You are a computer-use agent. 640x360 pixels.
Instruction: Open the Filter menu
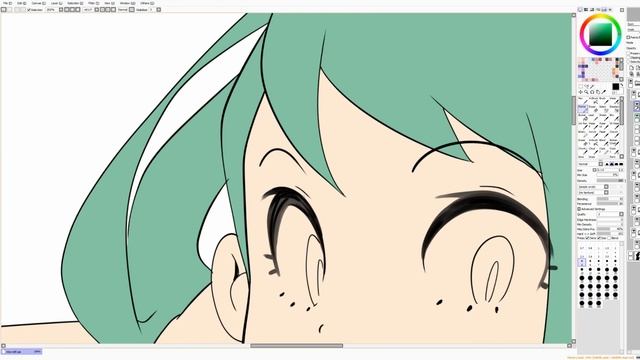[x=93, y=3]
